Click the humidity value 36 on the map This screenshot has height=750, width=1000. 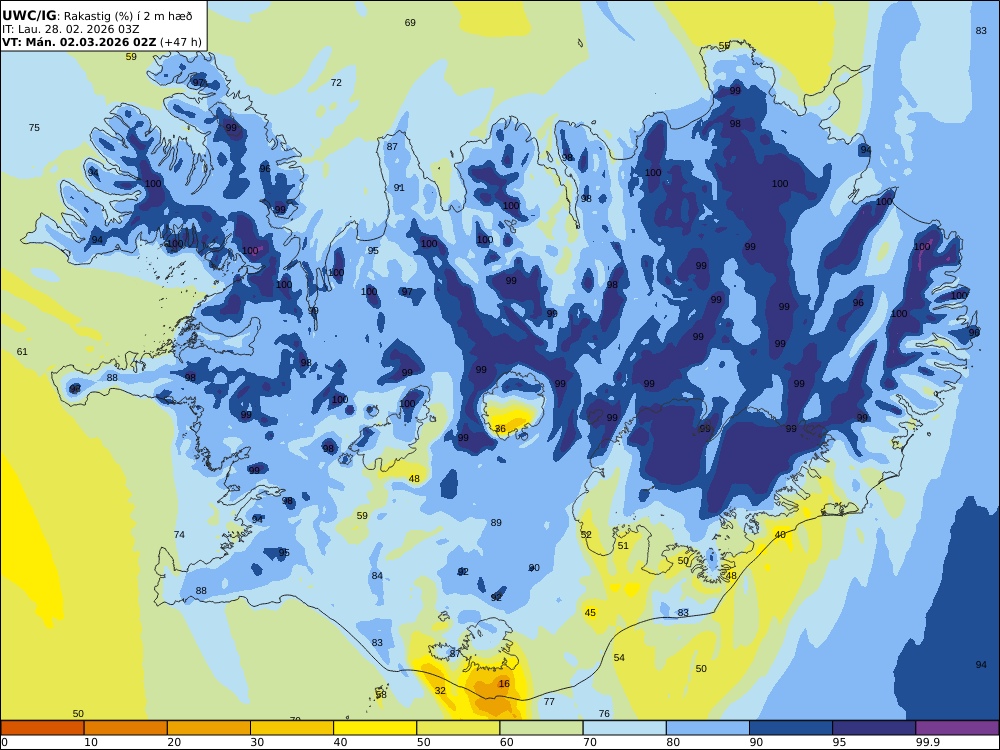[x=500, y=429]
